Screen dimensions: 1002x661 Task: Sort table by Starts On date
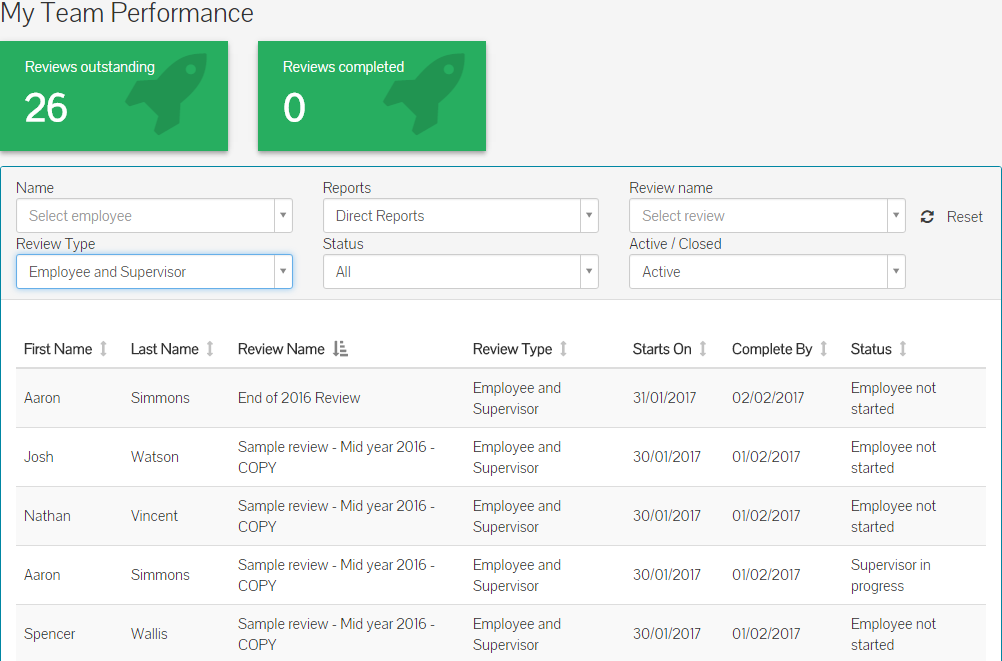[703, 349]
